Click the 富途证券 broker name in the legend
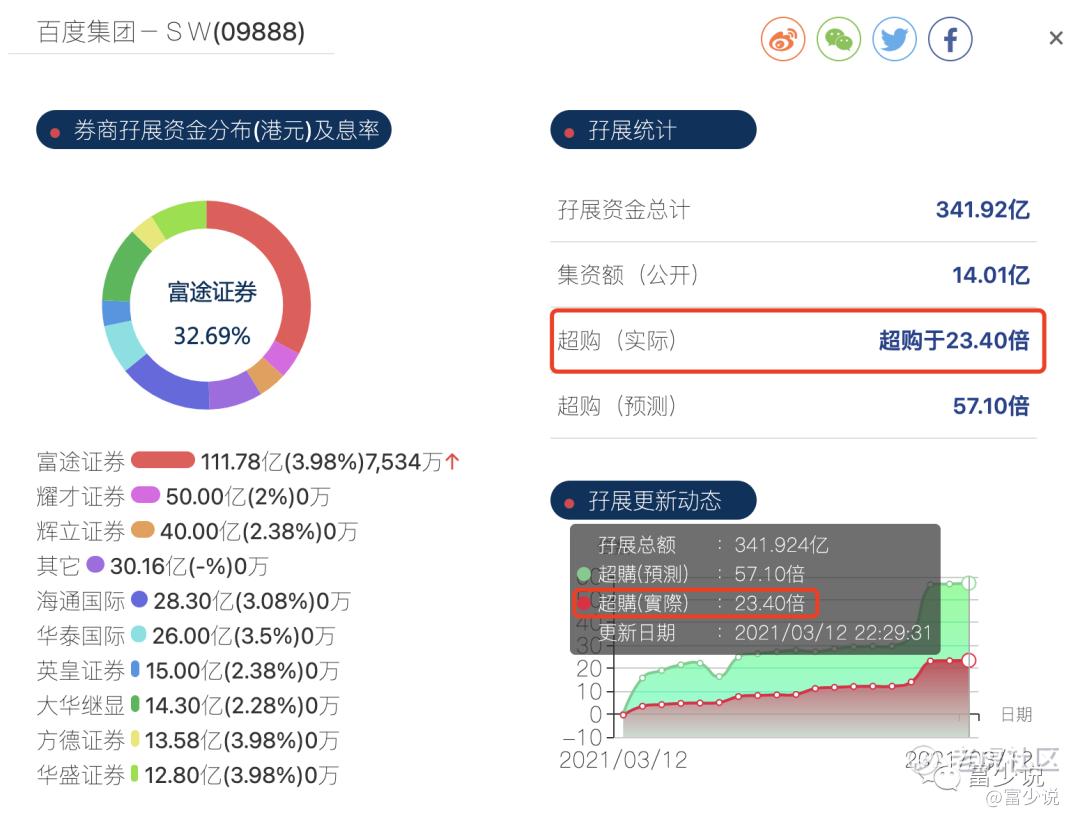This screenshot has width=1080, height=822. coord(81,462)
